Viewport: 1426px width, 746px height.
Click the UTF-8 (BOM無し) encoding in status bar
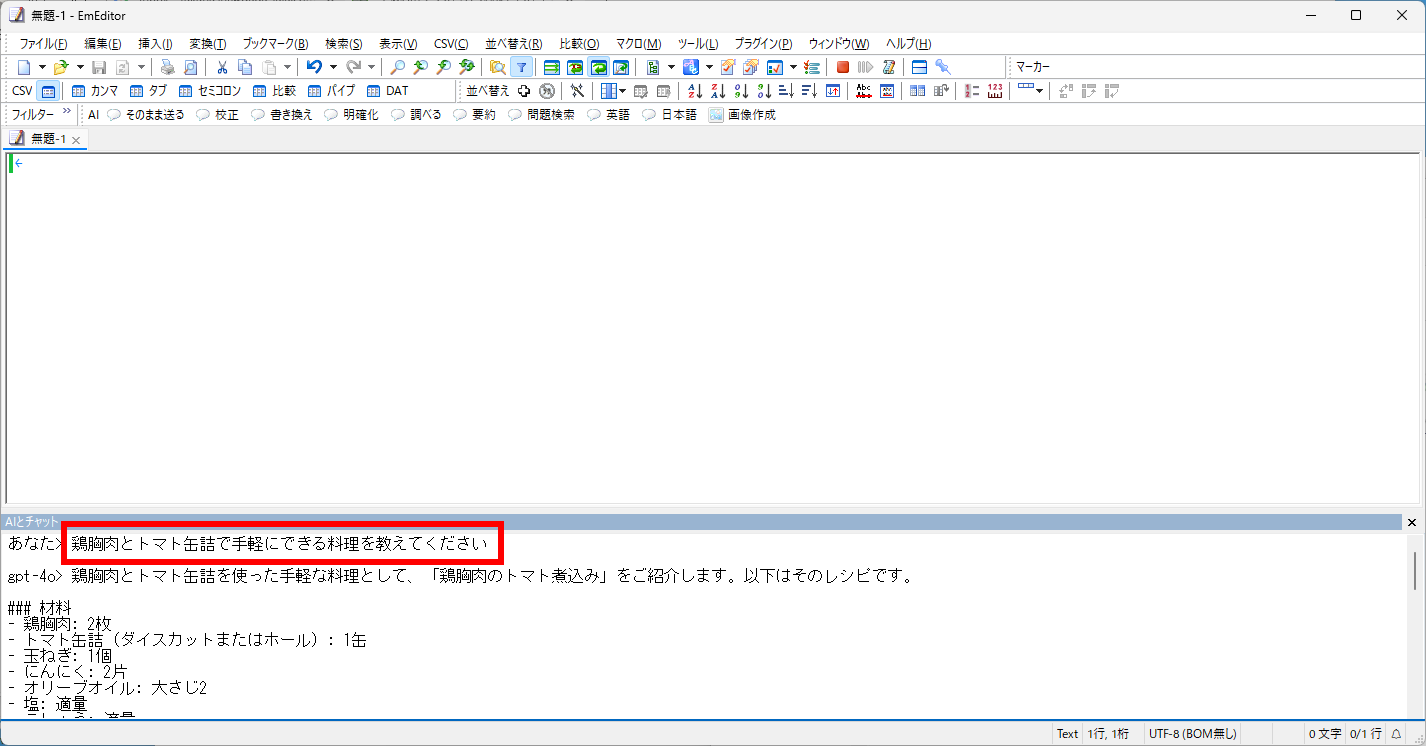(1194, 734)
